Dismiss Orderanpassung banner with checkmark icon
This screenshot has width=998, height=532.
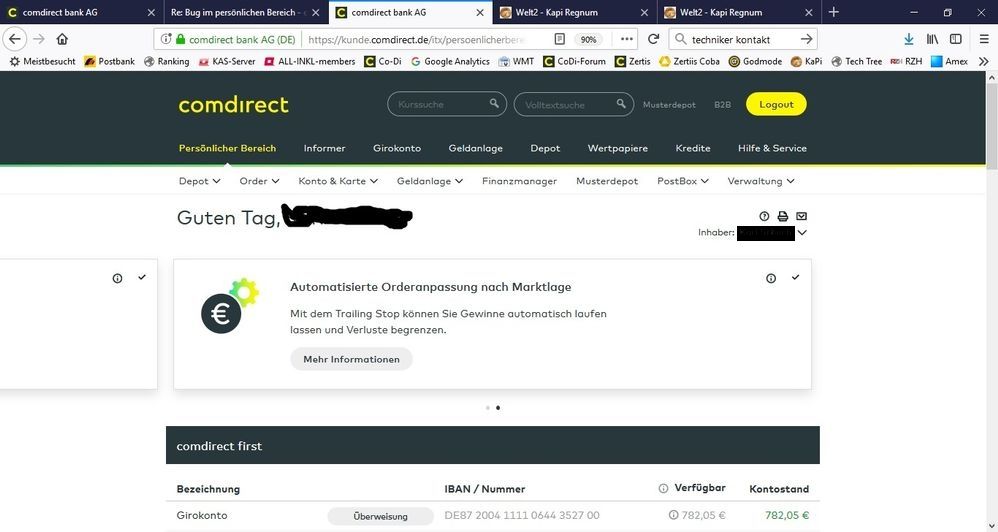coord(795,277)
